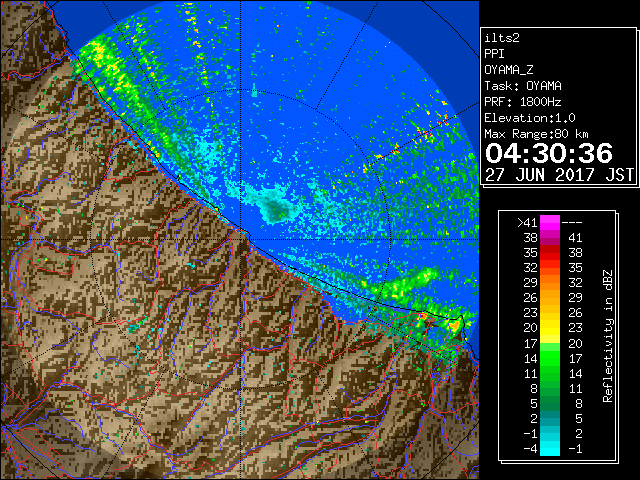Viewport: 640px width, 480px height.
Task: Click the 'Max Range:80 km' text
Action: point(536,134)
